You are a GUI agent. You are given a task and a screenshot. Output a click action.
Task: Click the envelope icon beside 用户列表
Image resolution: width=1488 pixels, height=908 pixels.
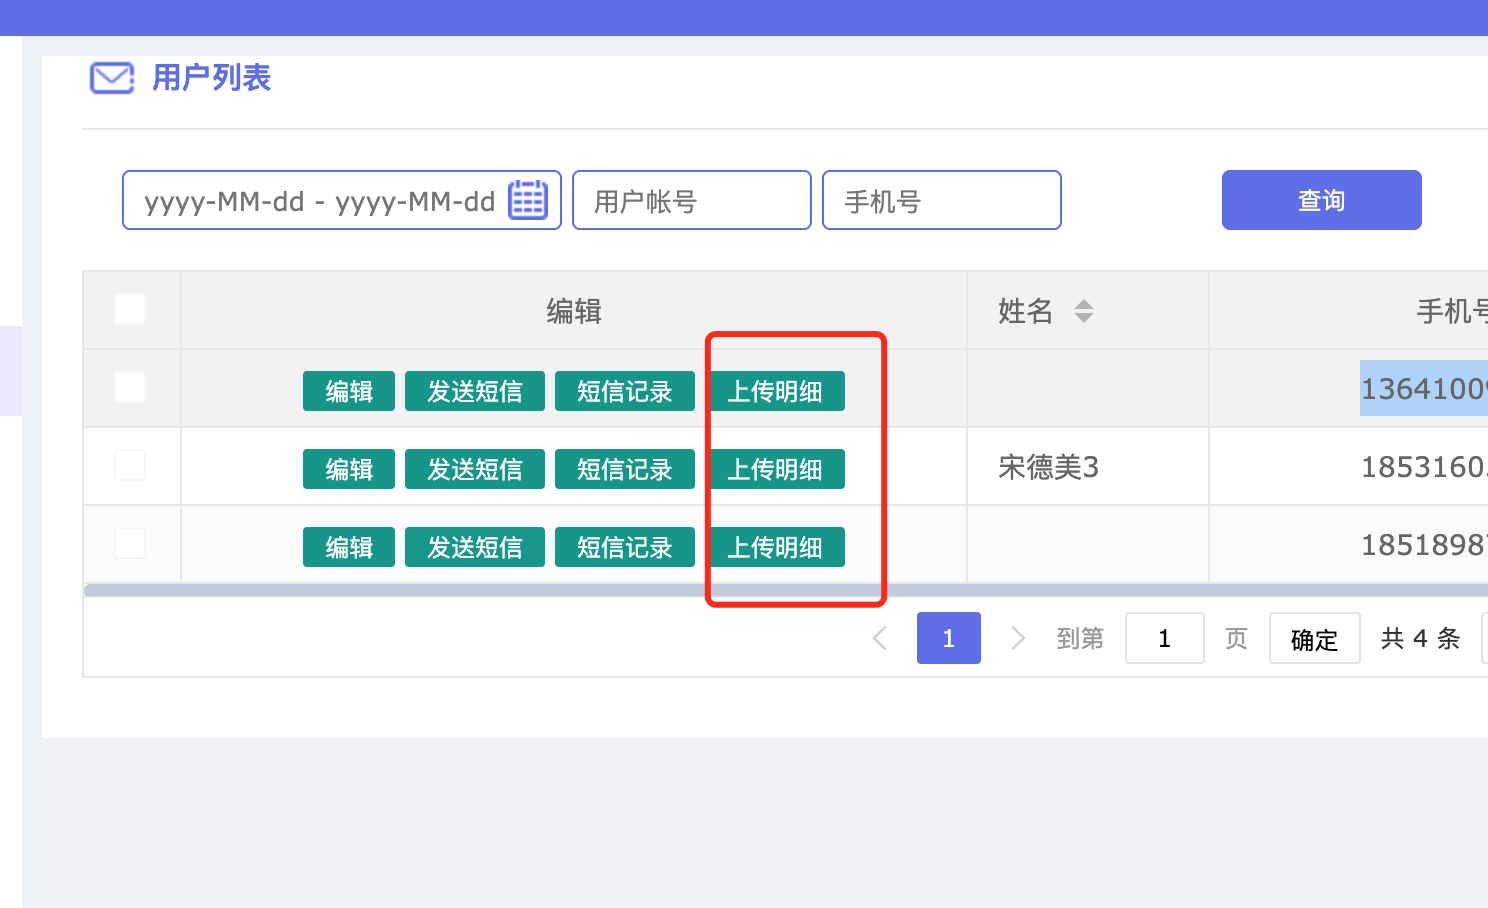(x=112, y=78)
